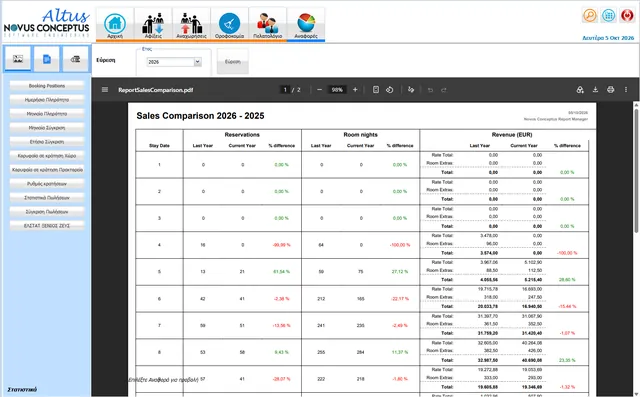The image size is (640, 397).
Task: Click the PDF undo arrow
Action: point(430,90)
